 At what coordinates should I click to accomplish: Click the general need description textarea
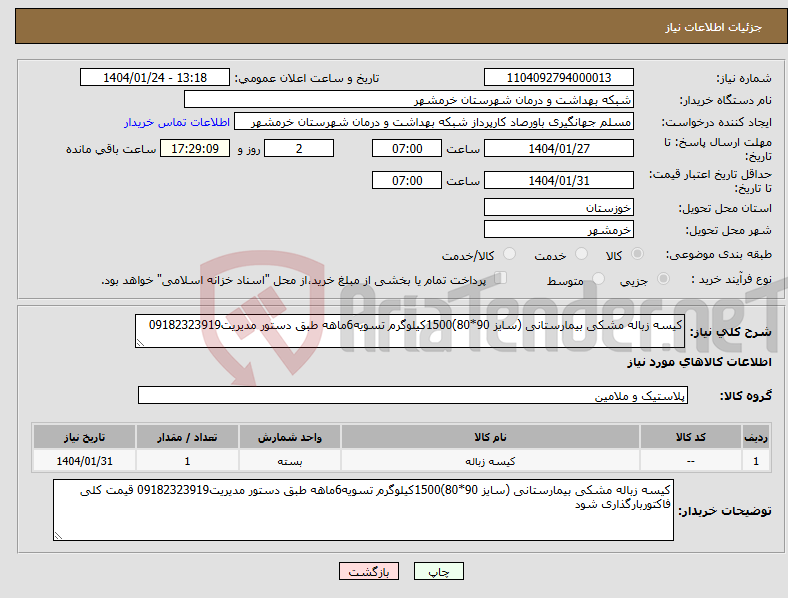(410, 331)
